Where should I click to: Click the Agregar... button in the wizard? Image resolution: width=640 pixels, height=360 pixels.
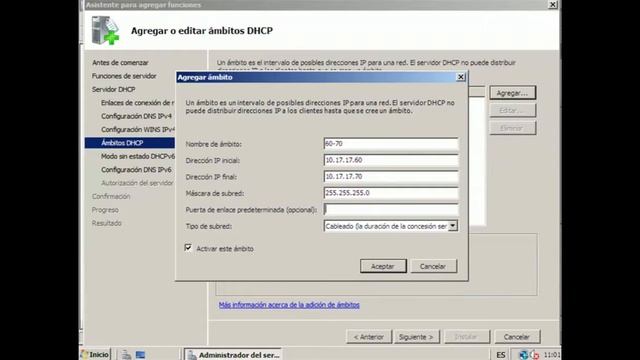tap(512, 93)
